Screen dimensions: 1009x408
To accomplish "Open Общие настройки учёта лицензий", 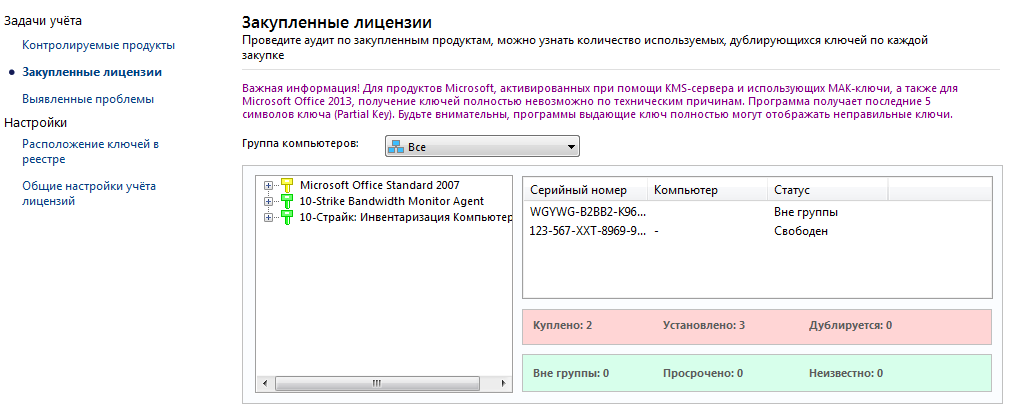I will (x=89, y=194).
